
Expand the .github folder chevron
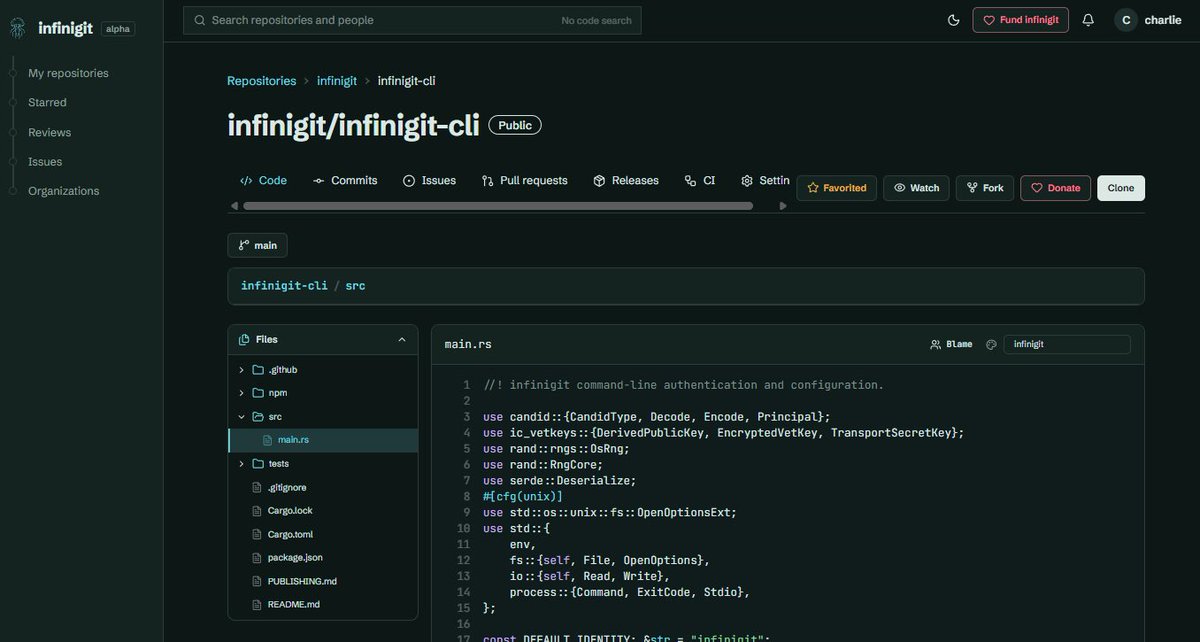(241, 370)
